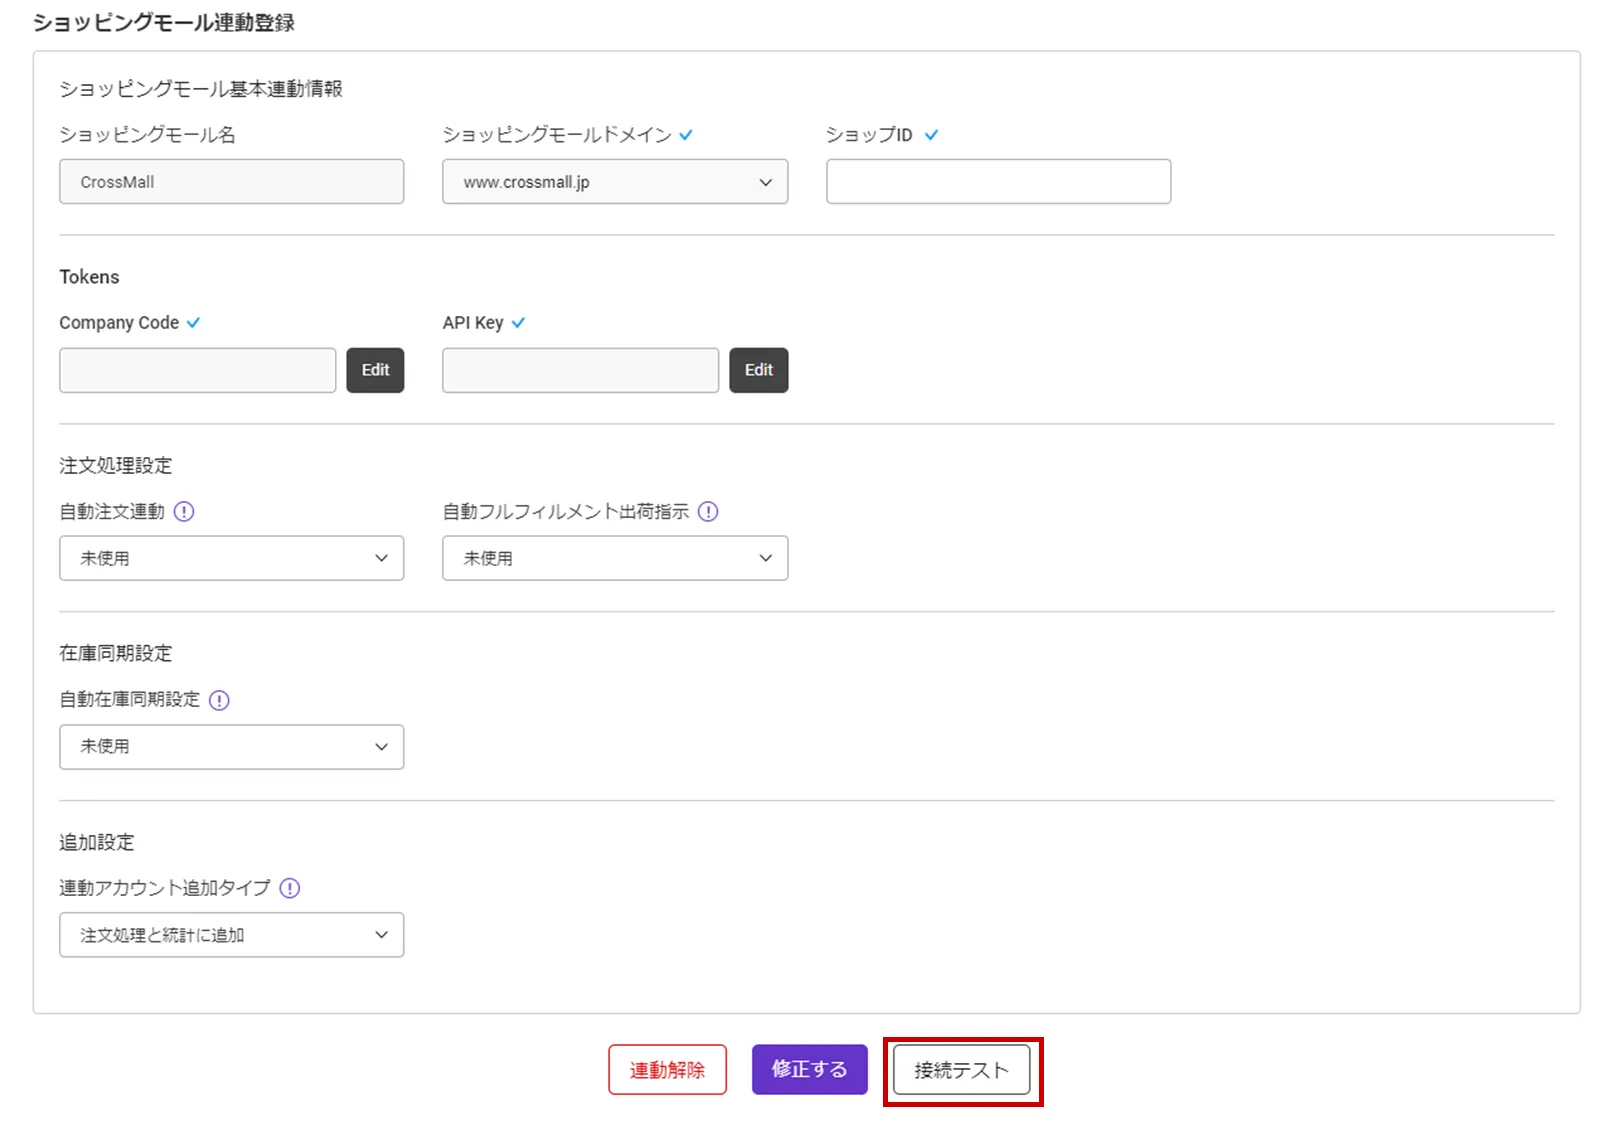
Task: Click info icon beside 連動アカウント追加タイプ
Action: (x=290, y=888)
